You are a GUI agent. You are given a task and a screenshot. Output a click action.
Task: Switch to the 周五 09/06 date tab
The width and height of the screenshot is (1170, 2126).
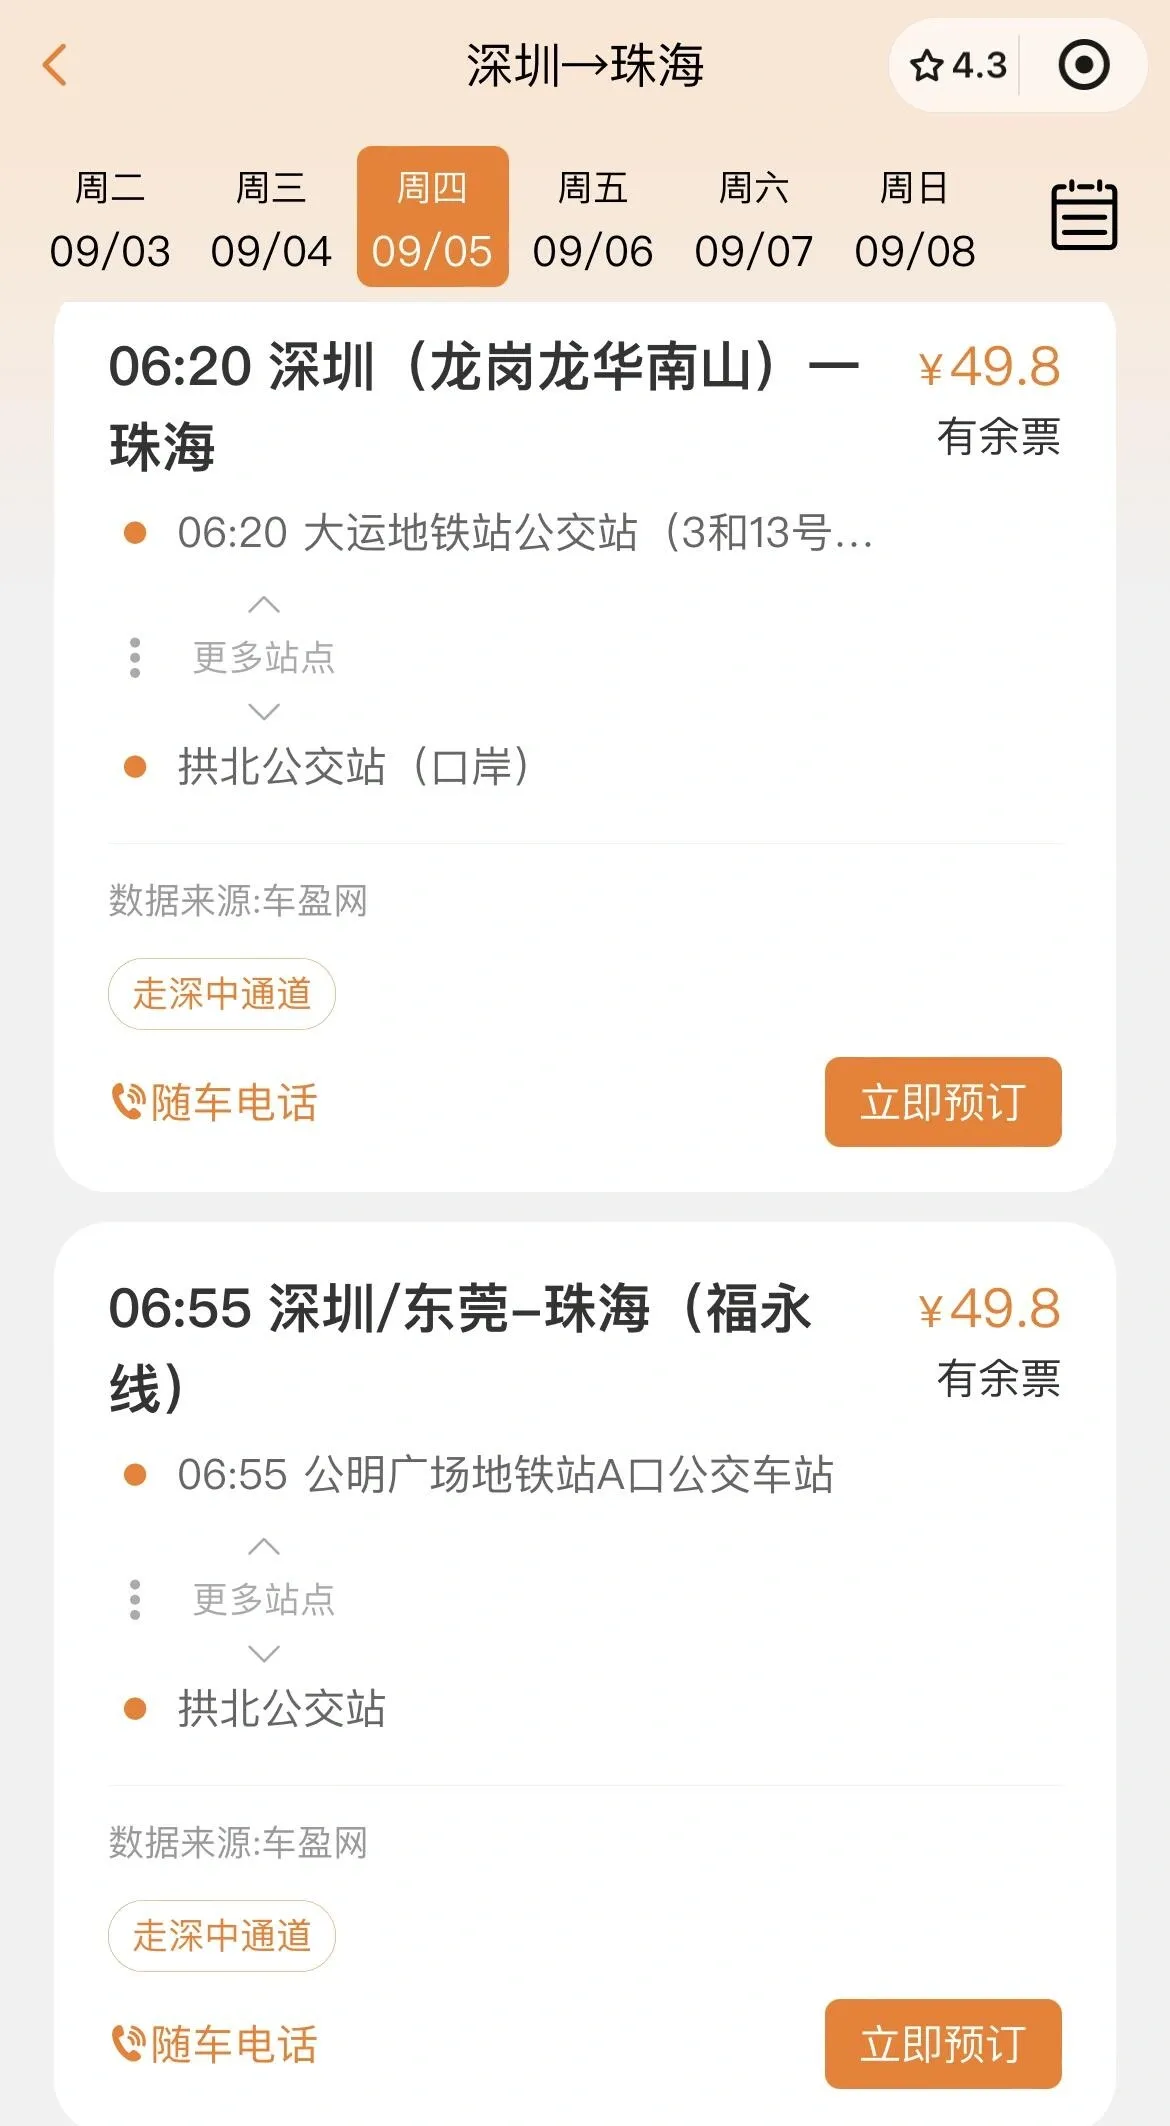[x=593, y=218]
